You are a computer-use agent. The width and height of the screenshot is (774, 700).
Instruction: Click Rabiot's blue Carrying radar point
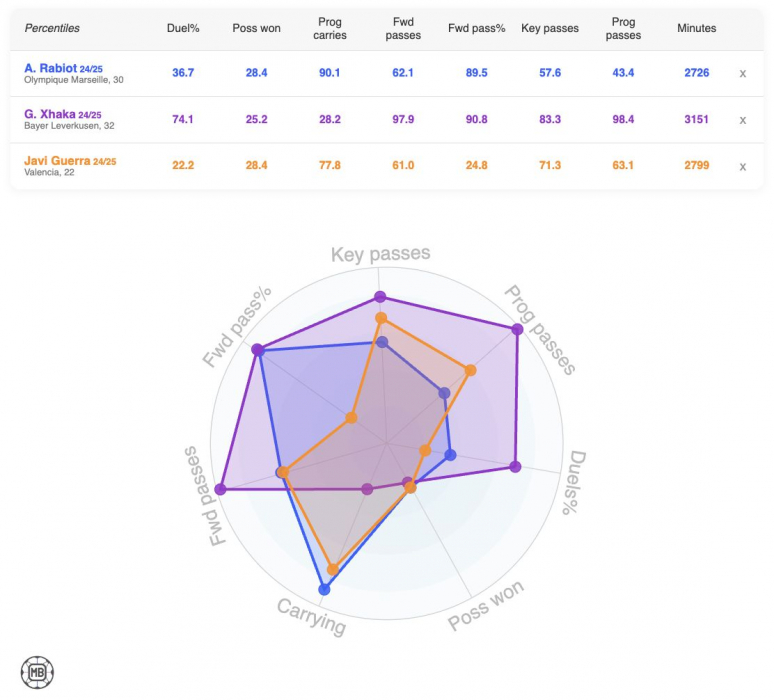(x=323, y=590)
